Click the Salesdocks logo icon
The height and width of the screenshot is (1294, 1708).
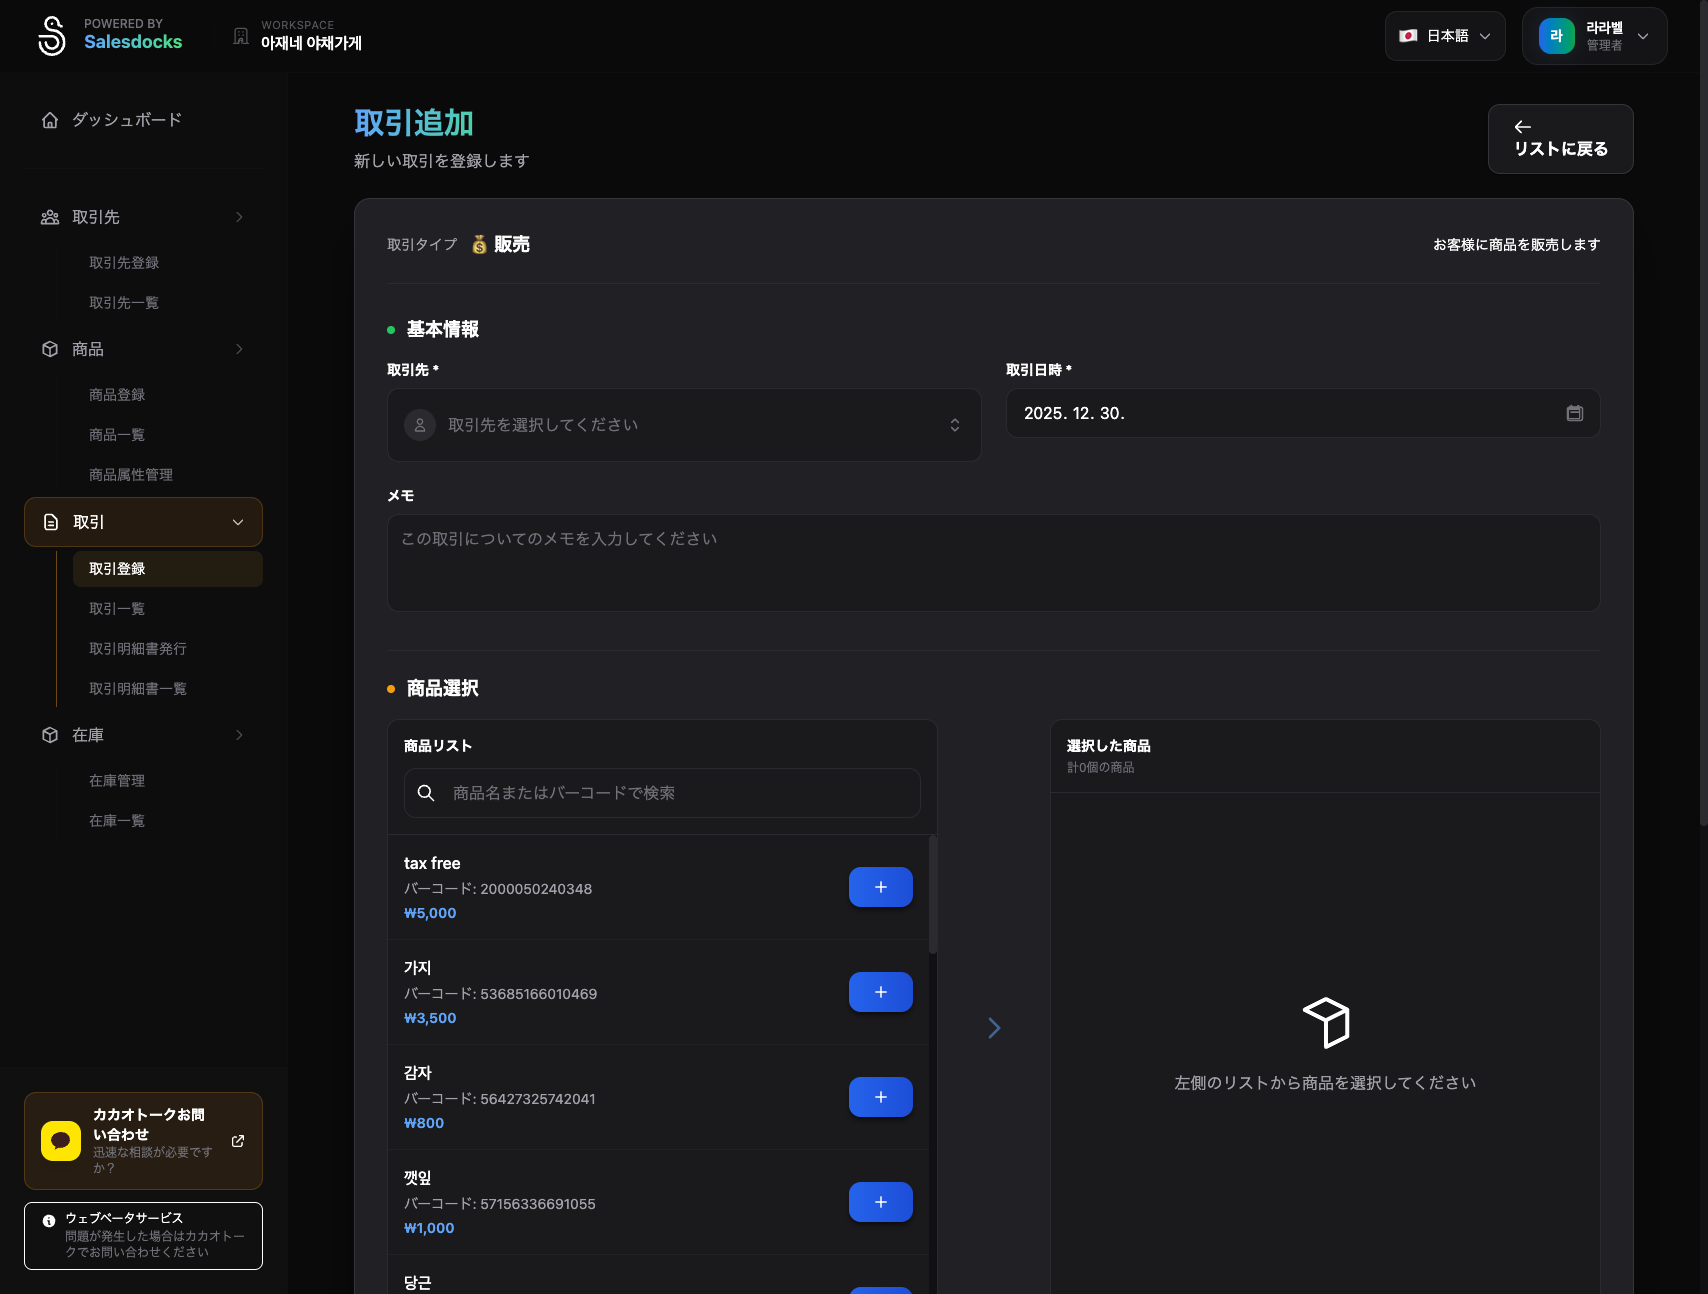click(x=52, y=35)
